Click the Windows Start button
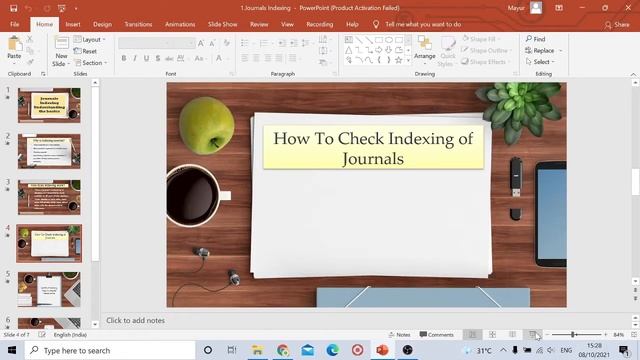 [12, 350]
